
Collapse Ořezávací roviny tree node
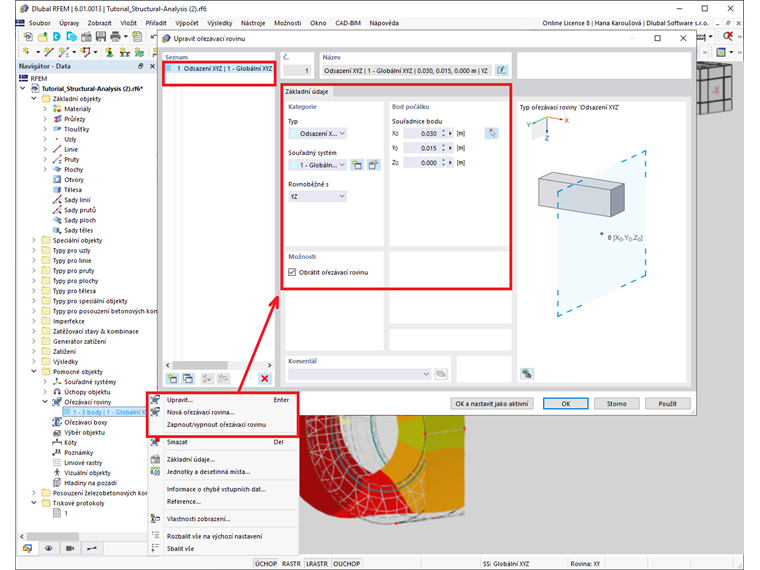pos(45,402)
